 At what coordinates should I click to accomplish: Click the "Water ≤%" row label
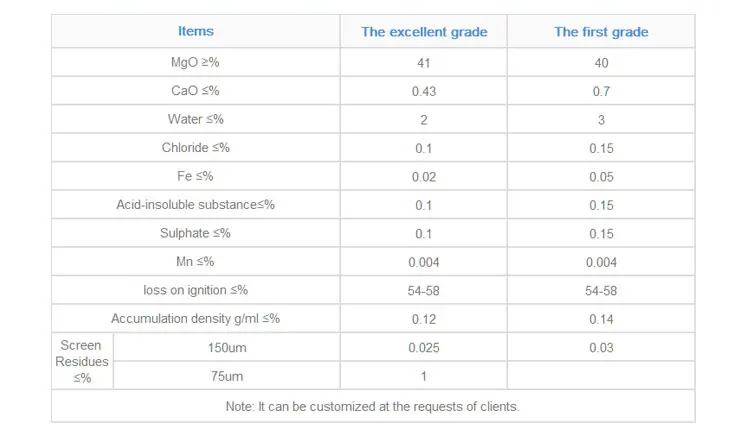tap(195, 120)
